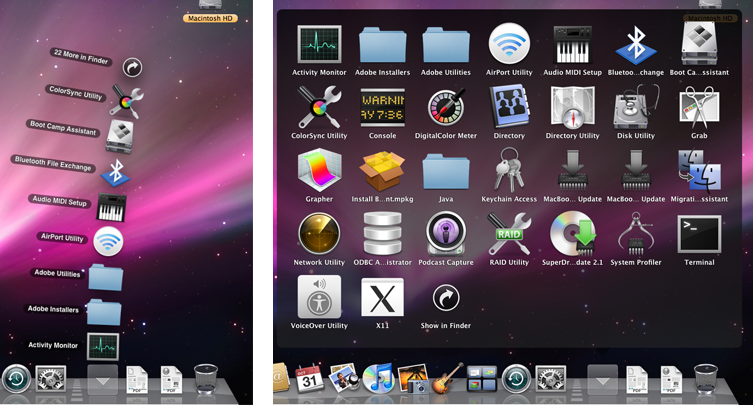753x405 pixels.
Task: Launch Disk Utility from the grid
Action: click(636, 108)
